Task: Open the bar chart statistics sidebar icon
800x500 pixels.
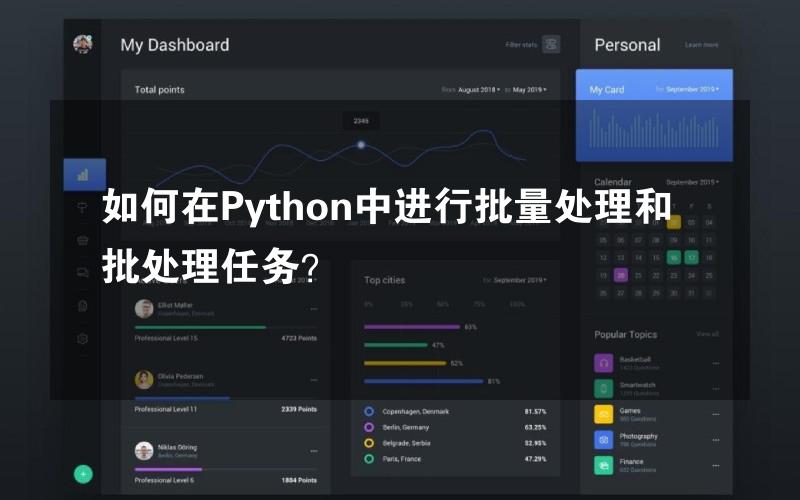Action: 83,174
